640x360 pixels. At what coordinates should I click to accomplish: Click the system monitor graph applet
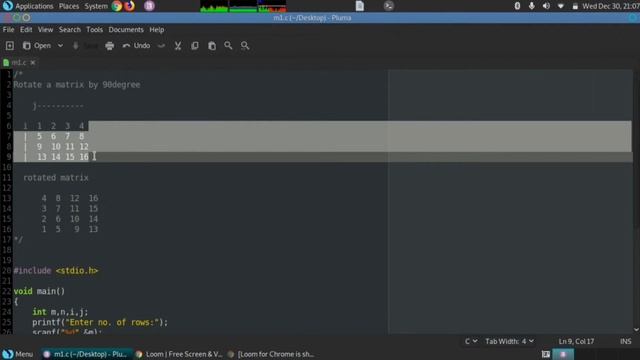243,6
